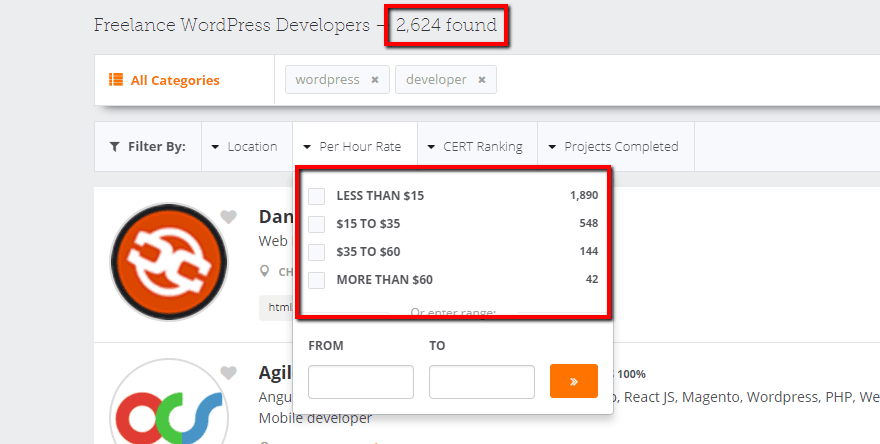Tick the $35 TO $60 checkbox
Viewport: 880px width, 444px height.
[x=316, y=252]
